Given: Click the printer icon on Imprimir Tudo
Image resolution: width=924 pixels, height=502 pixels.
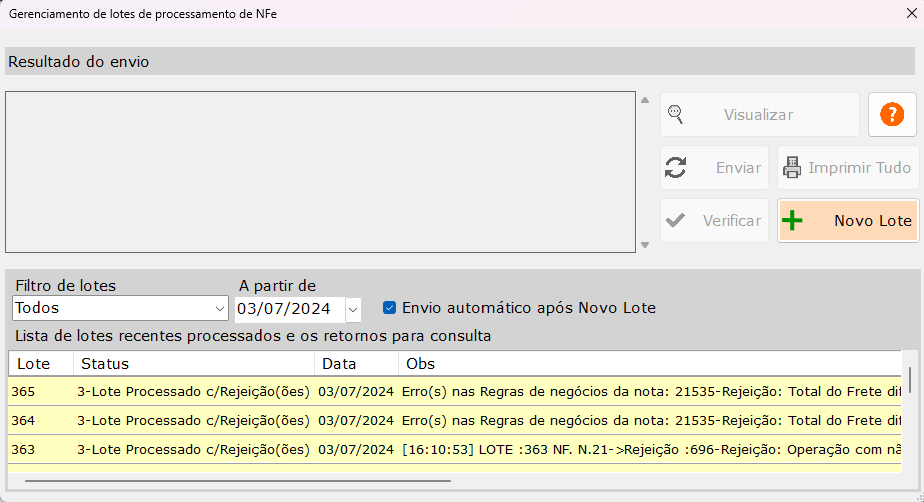Looking at the screenshot, I should click(792, 168).
